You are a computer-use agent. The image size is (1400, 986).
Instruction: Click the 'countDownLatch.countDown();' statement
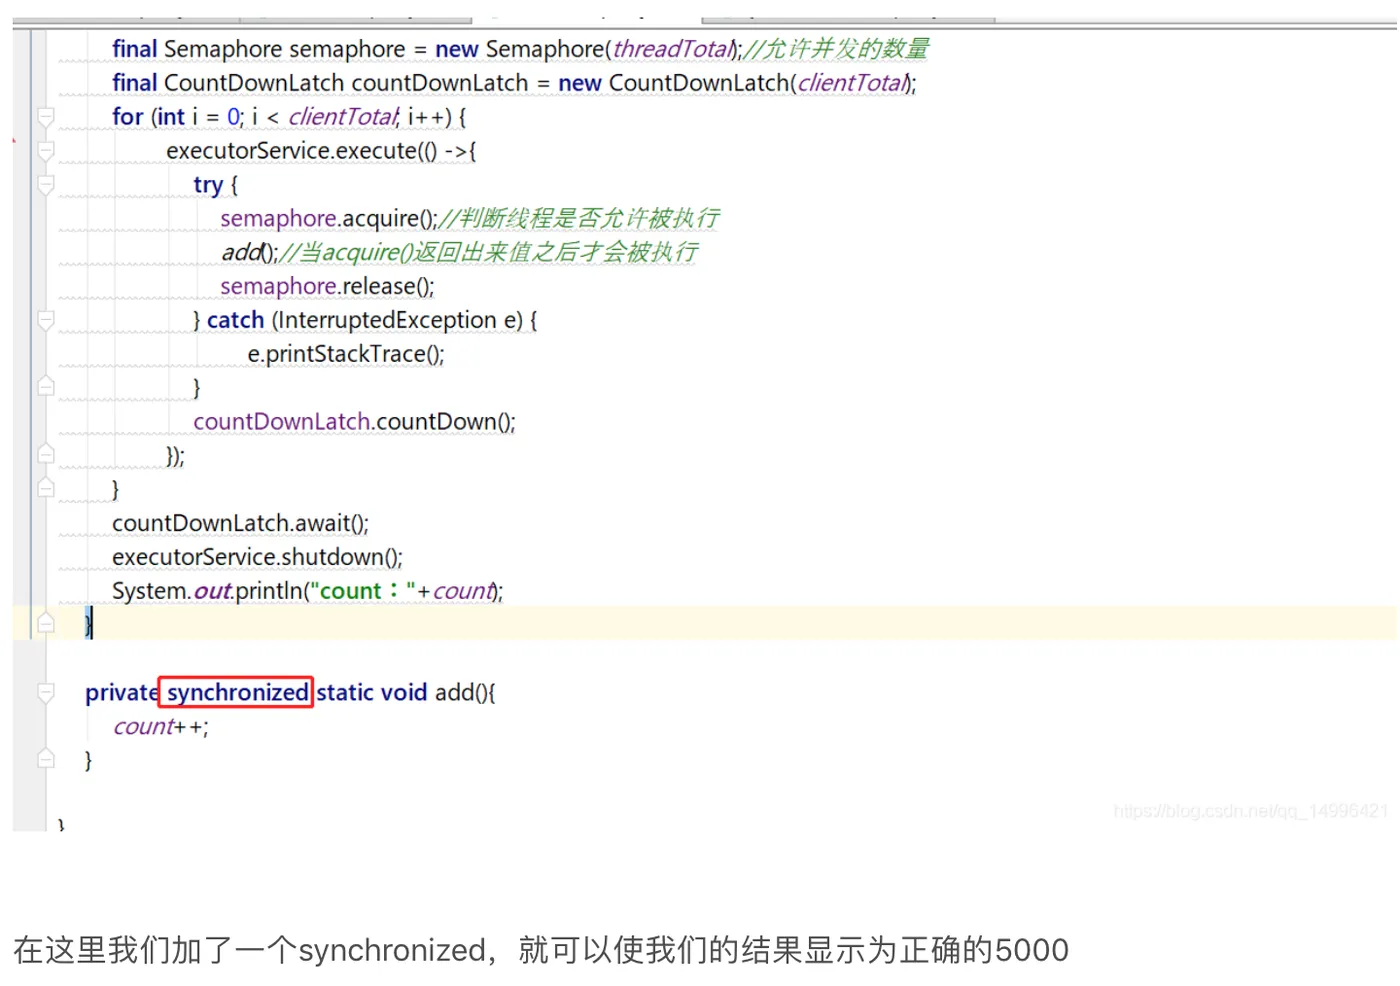(354, 422)
